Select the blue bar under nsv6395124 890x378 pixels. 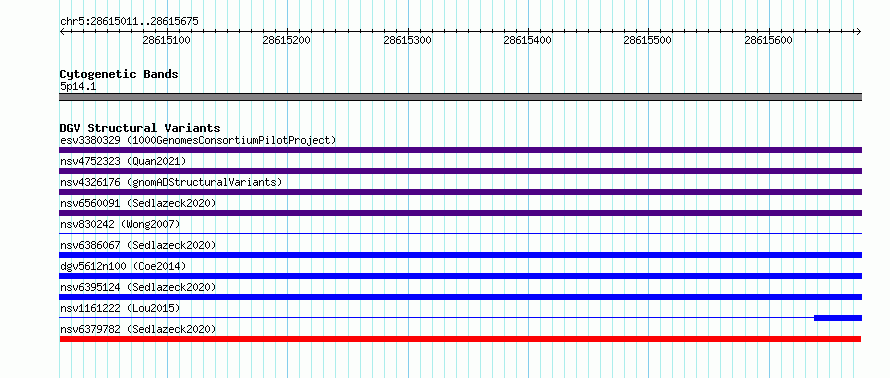point(460,297)
